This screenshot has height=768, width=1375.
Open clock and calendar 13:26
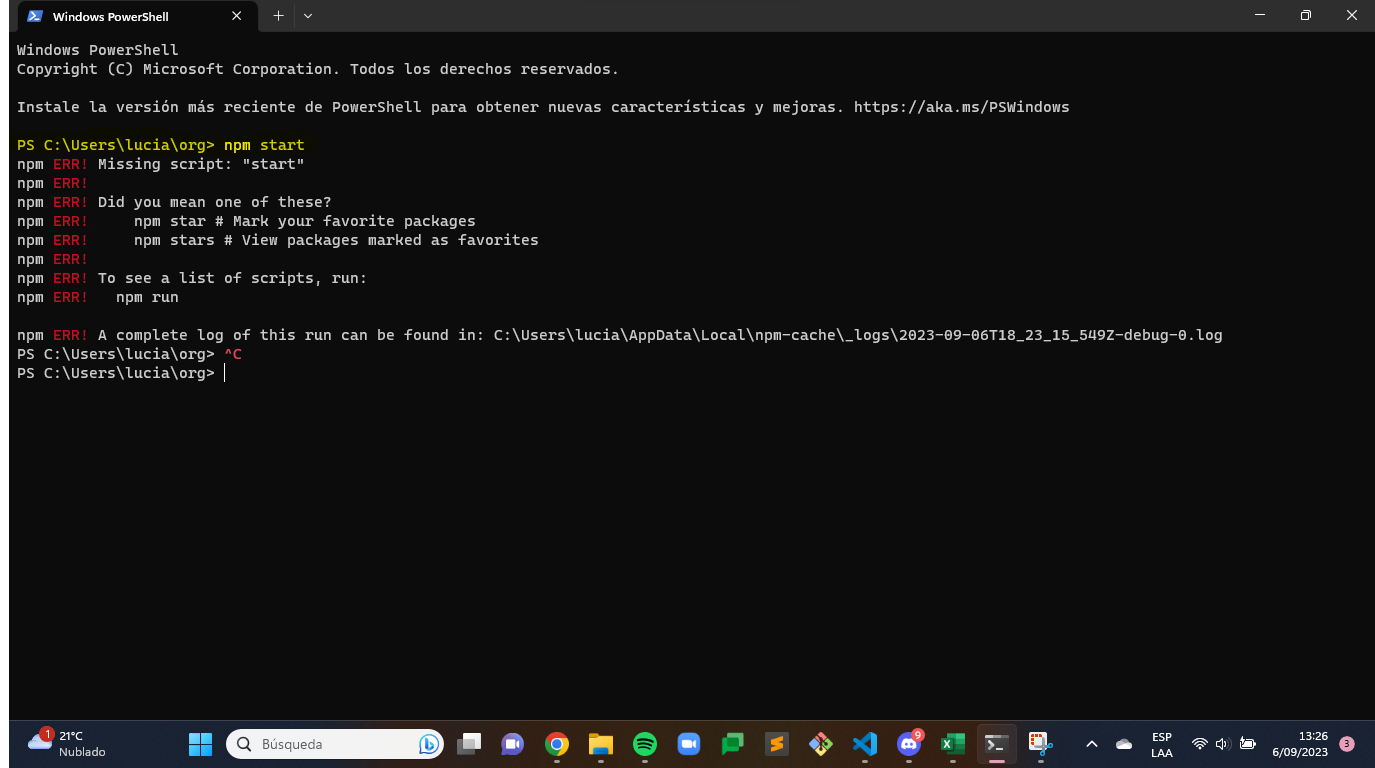pyautogui.click(x=1300, y=744)
